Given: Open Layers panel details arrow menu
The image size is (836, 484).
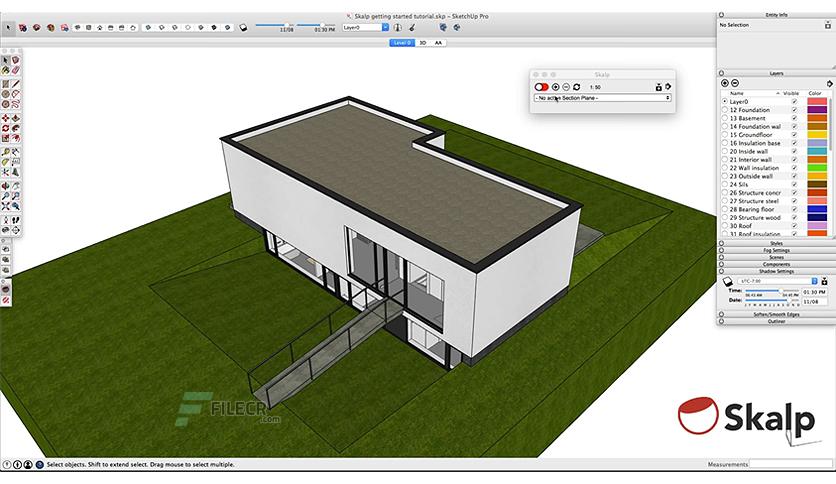Looking at the screenshot, I should 829,84.
